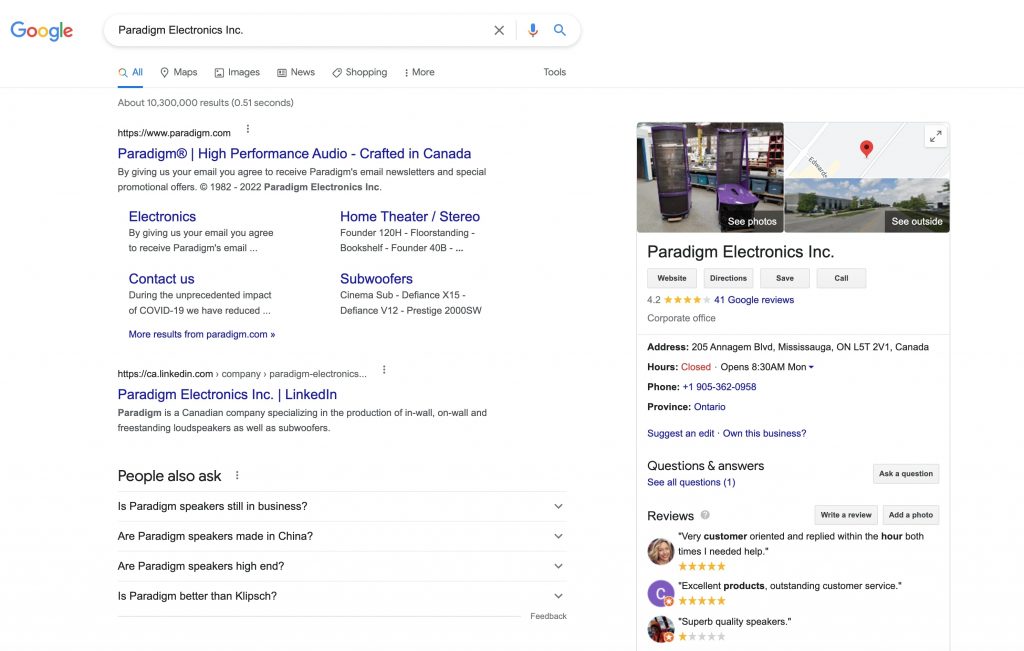This screenshot has width=1024, height=651.
Task: Click the red map pin marker
Action: [x=867, y=149]
